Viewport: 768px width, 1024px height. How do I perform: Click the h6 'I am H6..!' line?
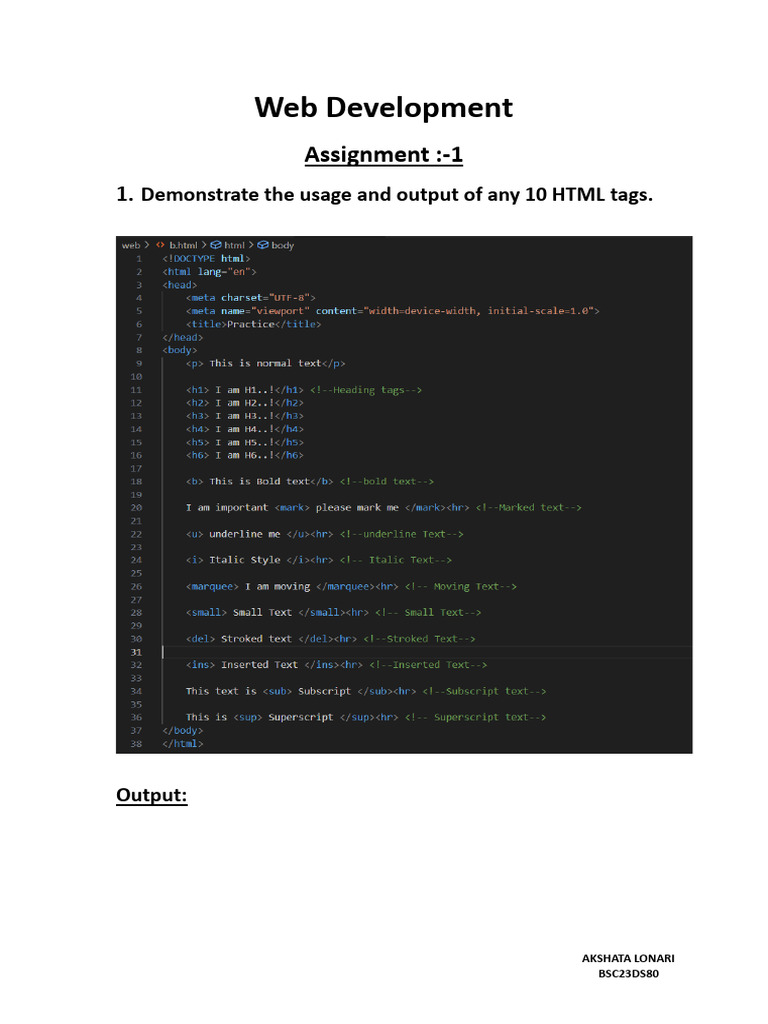[245, 455]
